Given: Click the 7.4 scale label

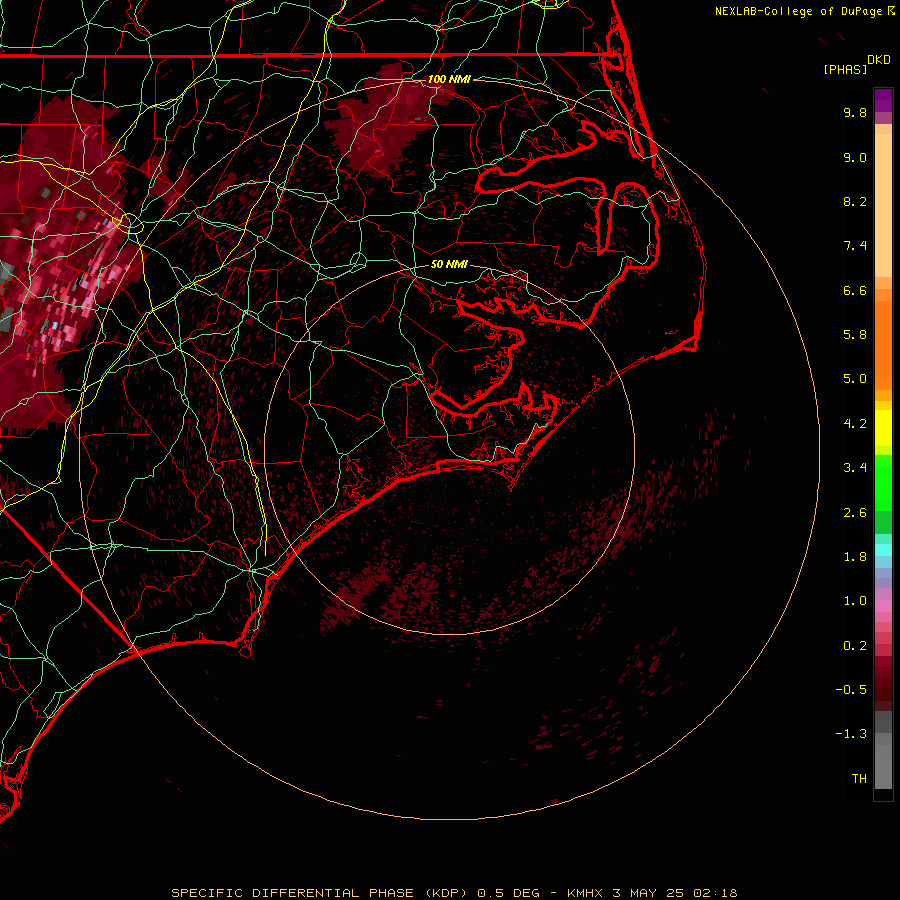Looking at the screenshot, I should [x=855, y=246].
